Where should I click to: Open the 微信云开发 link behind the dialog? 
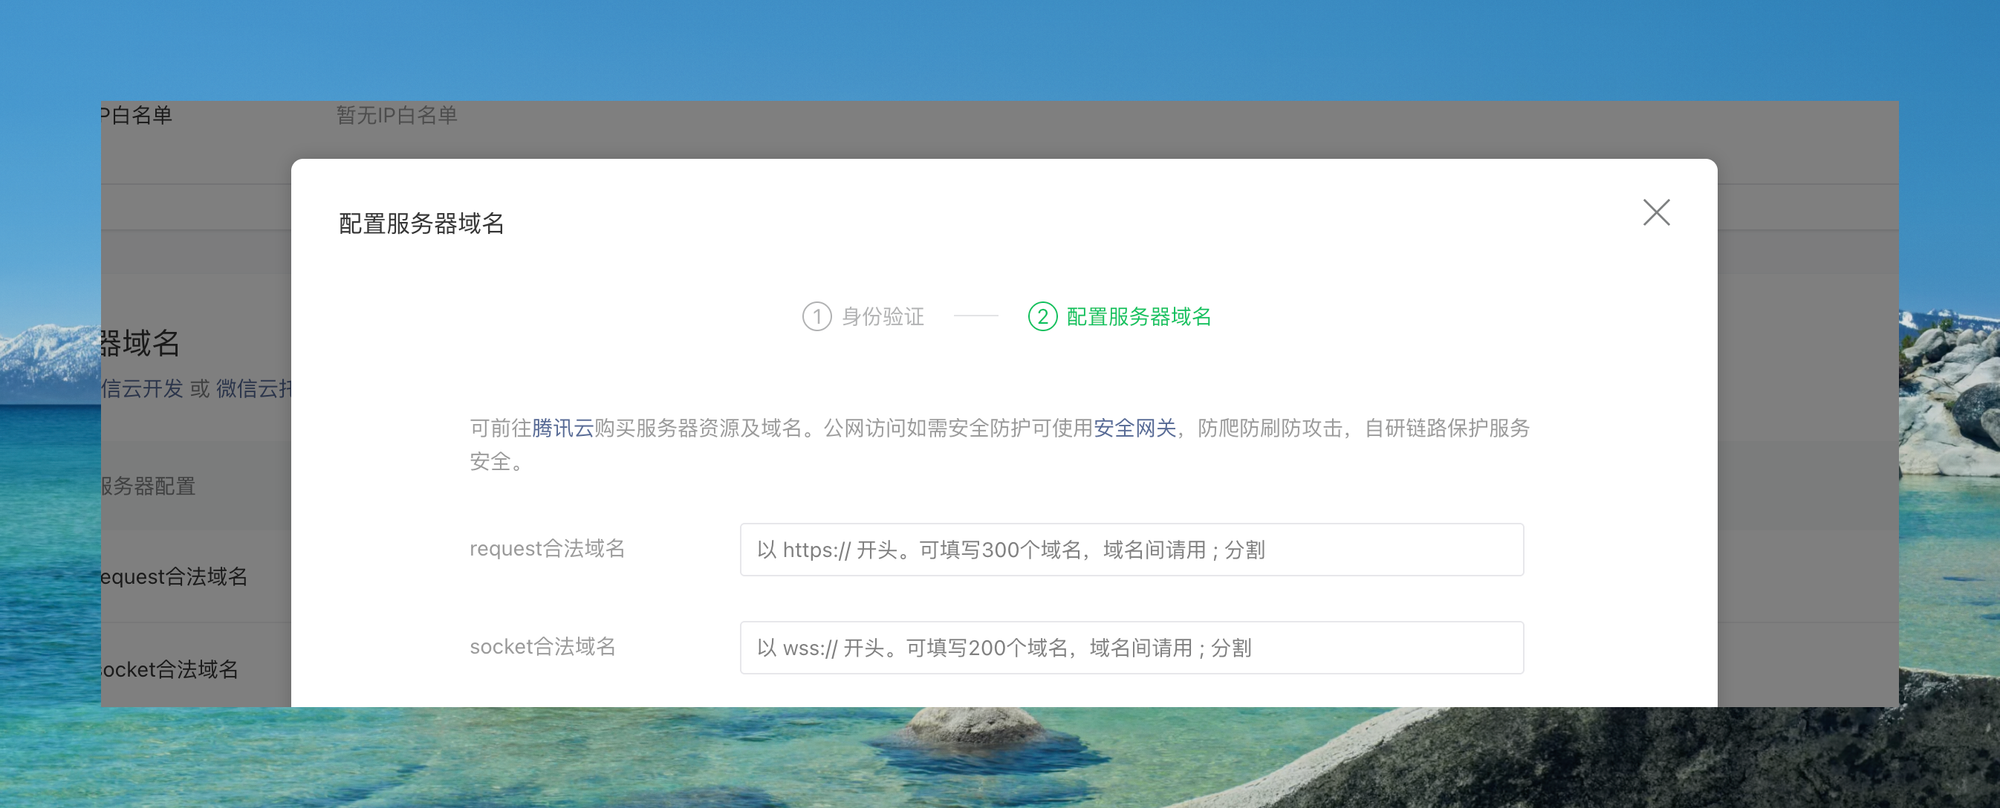tap(142, 389)
